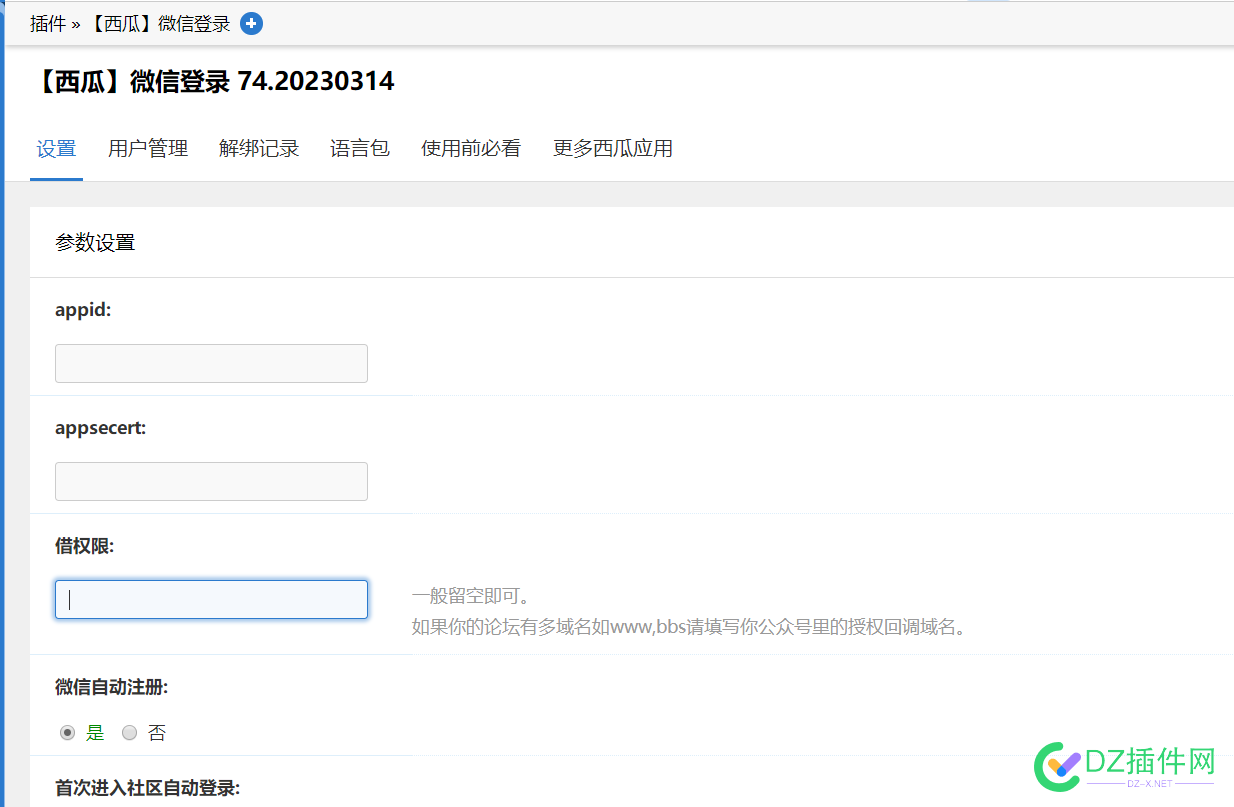Click the appid: label
The width and height of the screenshot is (1234, 807).
pyautogui.click(x=83, y=310)
